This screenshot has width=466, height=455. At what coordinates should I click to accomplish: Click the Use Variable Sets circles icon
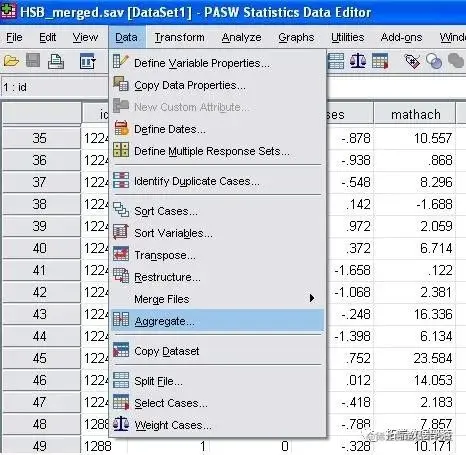(434, 61)
